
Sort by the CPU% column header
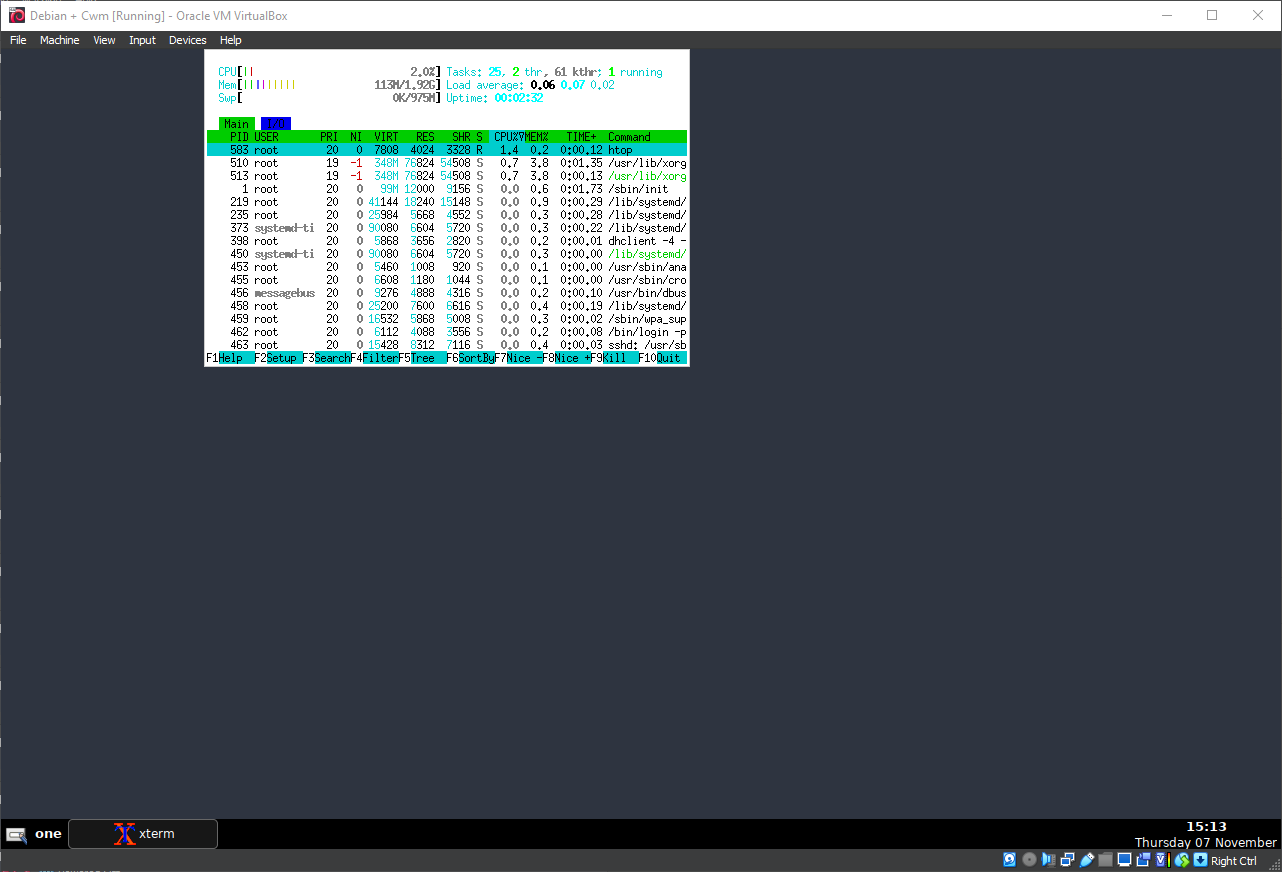coord(508,137)
